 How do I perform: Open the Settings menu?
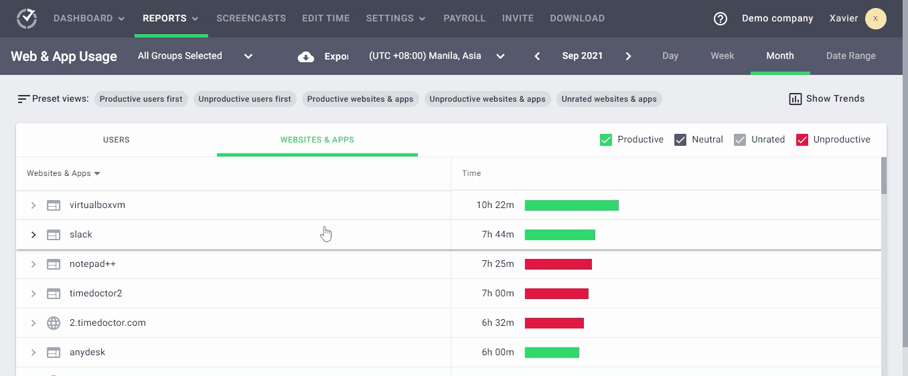click(396, 19)
